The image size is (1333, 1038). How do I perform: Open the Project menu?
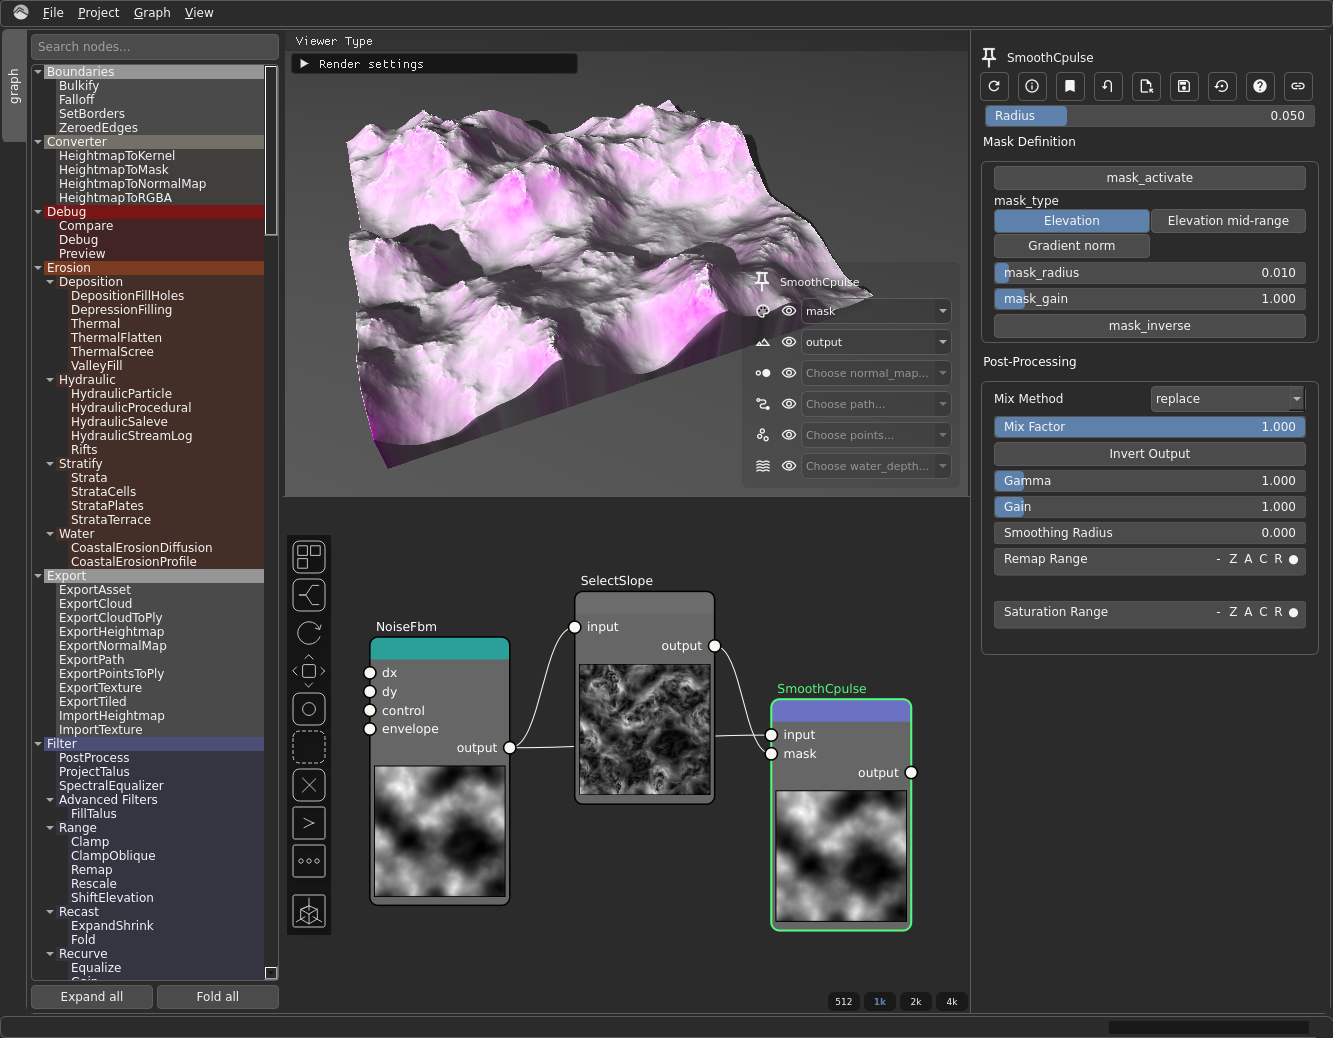(x=98, y=13)
